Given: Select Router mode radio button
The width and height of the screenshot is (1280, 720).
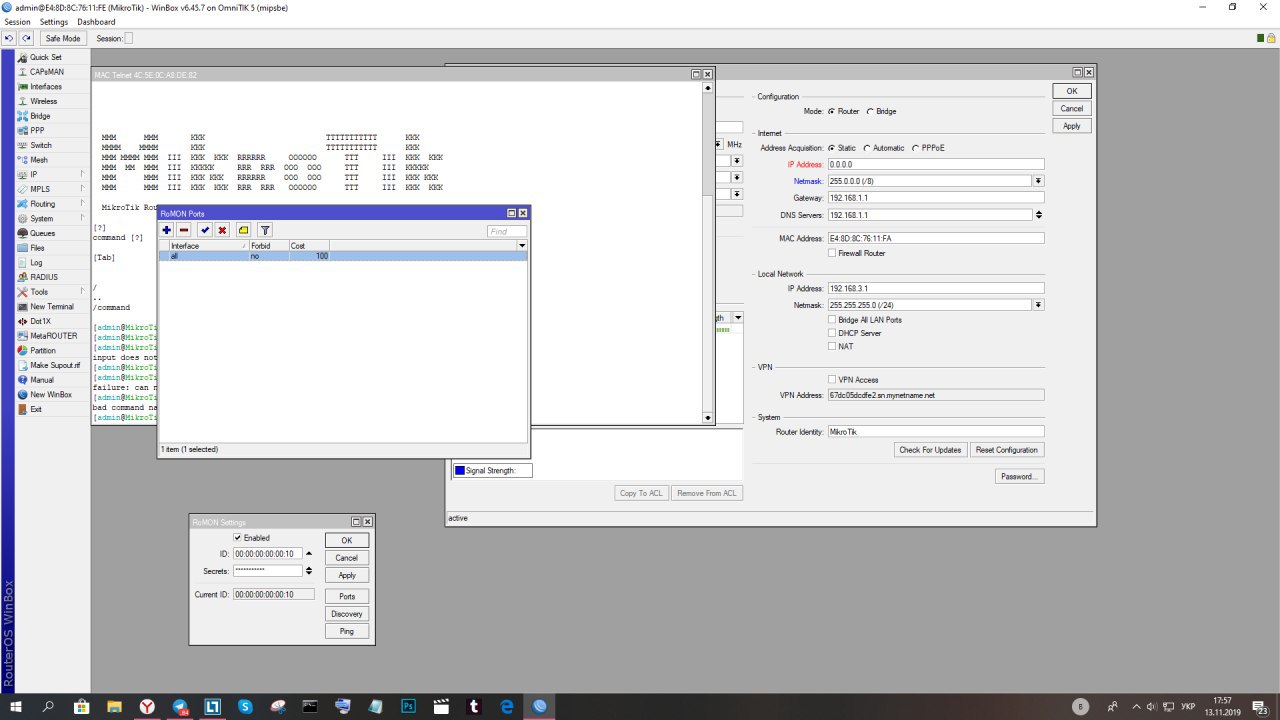Looking at the screenshot, I should tap(831, 111).
